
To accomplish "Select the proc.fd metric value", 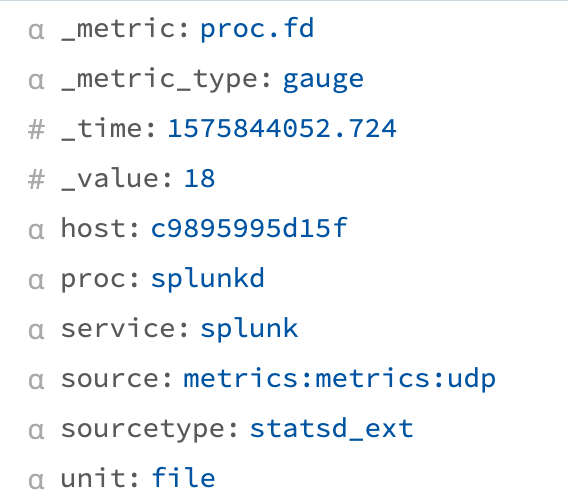I will click(257, 29).
